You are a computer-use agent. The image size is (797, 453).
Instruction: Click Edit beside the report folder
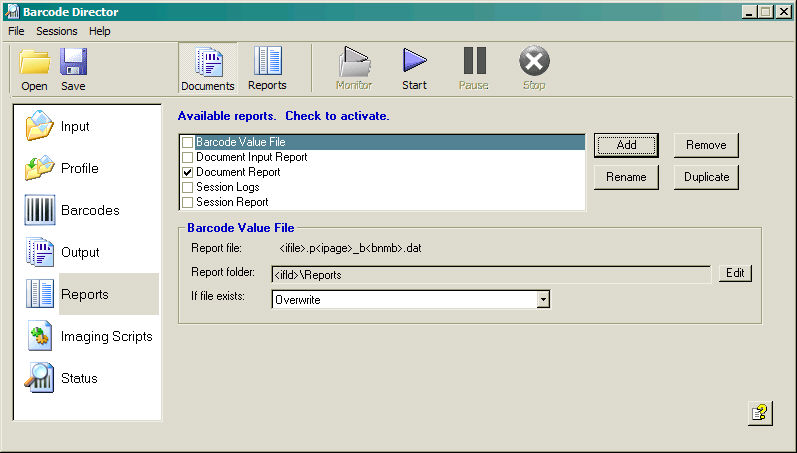point(735,273)
